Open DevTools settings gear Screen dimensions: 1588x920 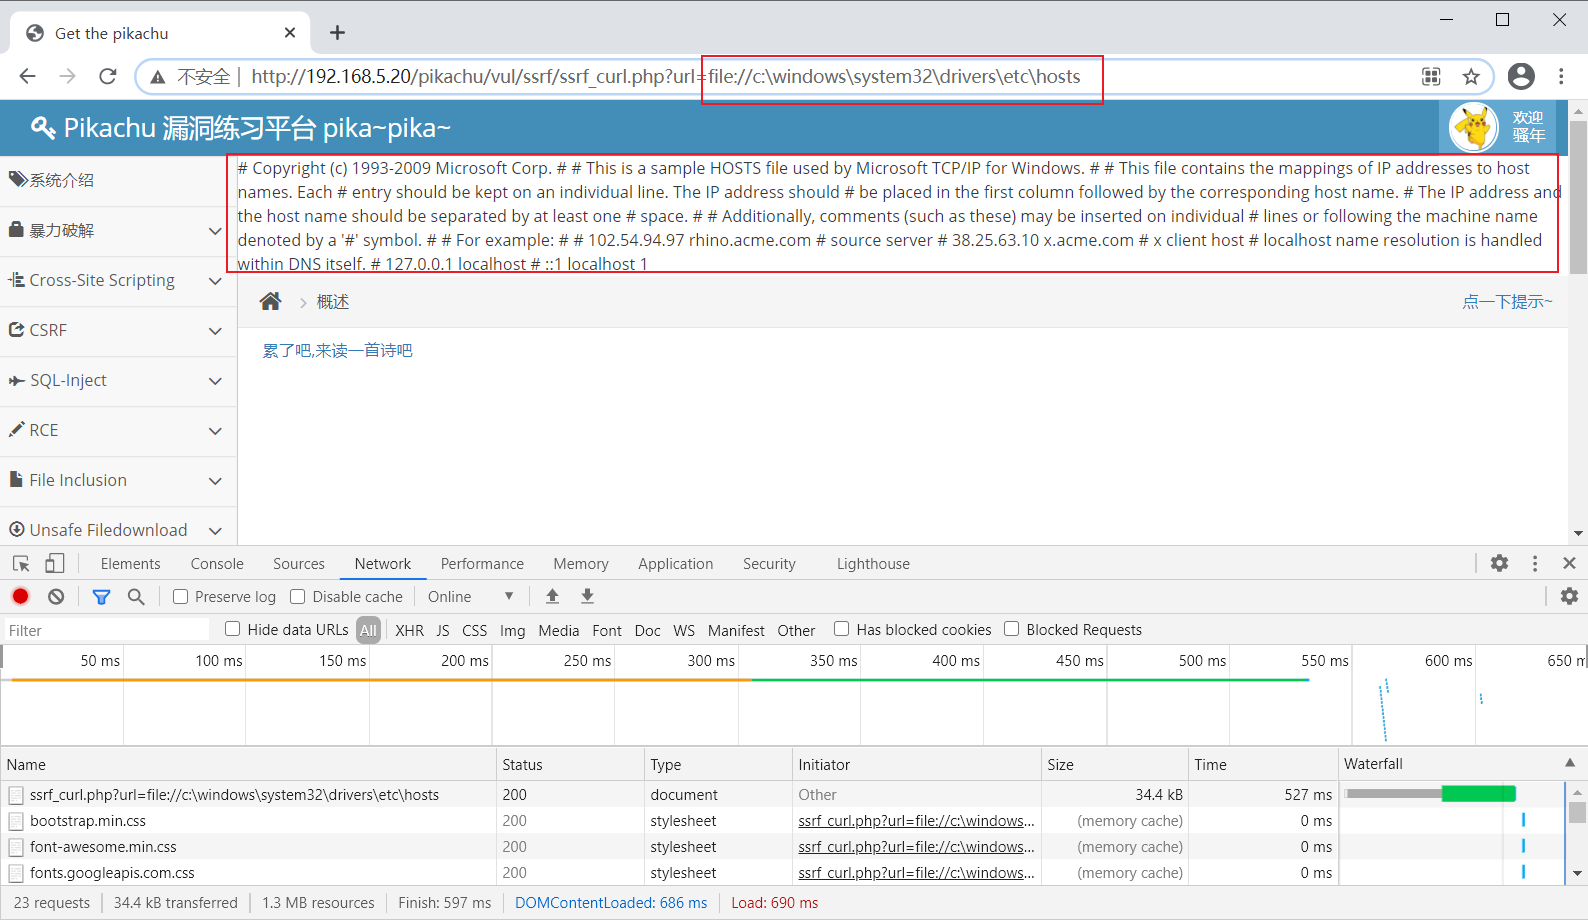point(1499,563)
